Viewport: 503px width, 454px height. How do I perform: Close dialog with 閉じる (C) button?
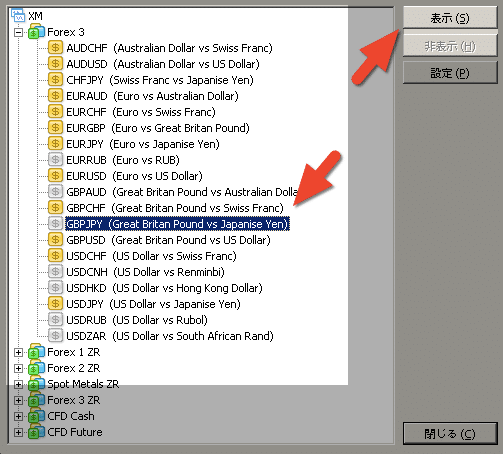pyautogui.click(x=450, y=434)
